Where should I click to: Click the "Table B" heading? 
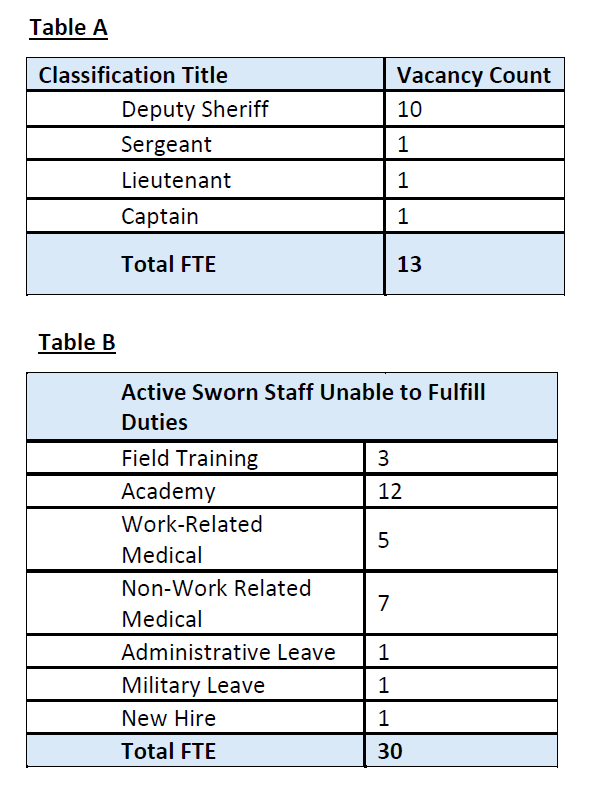point(77,343)
